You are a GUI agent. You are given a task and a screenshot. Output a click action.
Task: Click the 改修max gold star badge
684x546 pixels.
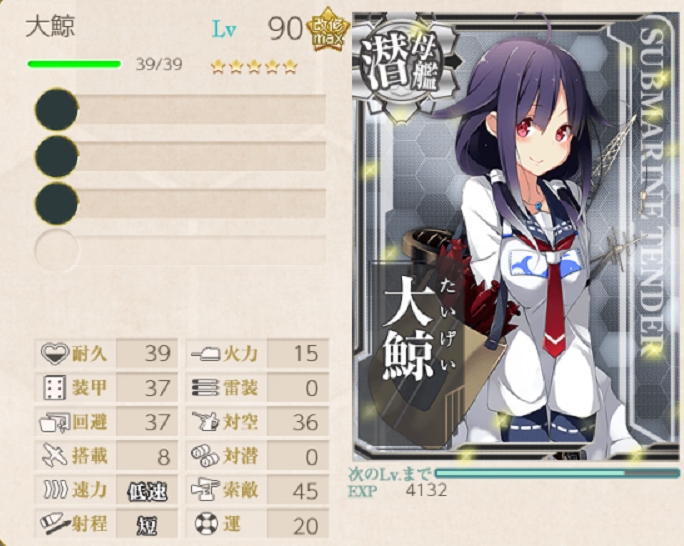click(x=328, y=30)
